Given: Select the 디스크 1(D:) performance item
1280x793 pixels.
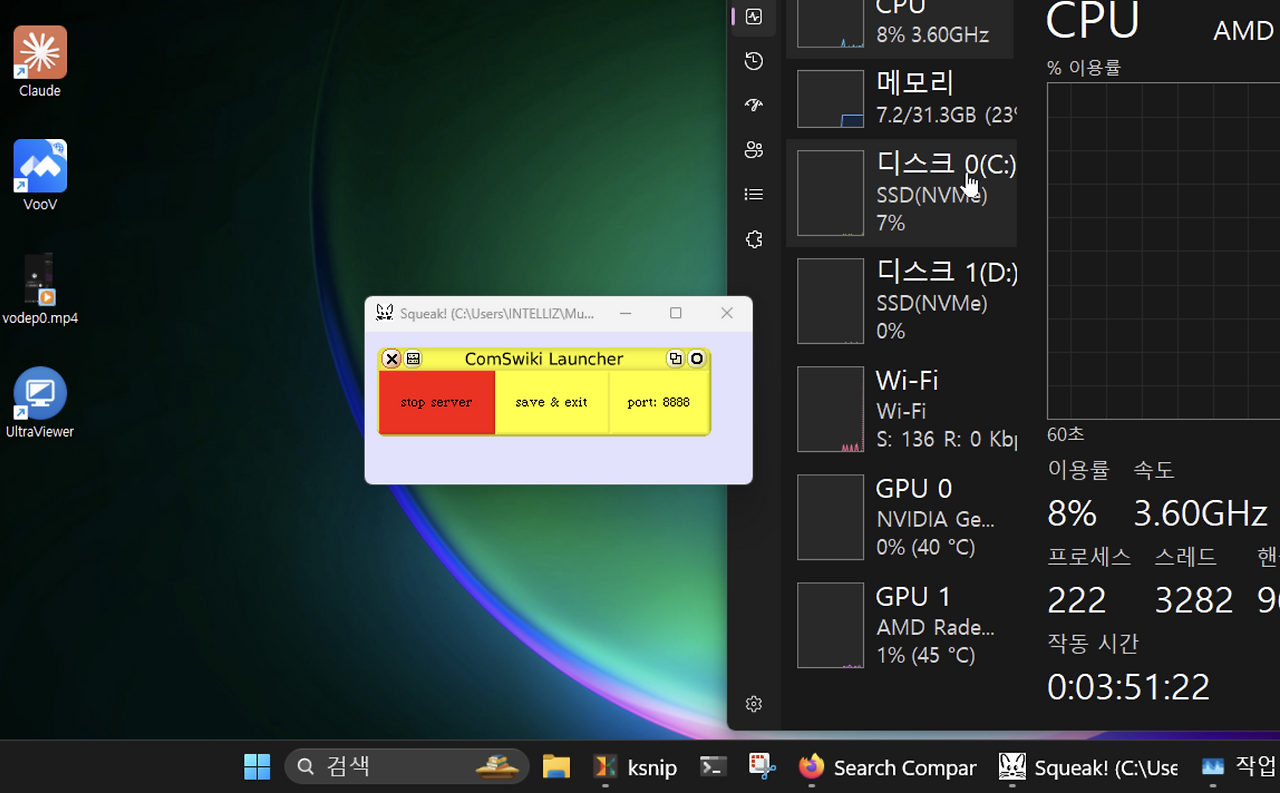Looking at the screenshot, I should (x=901, y=301).
